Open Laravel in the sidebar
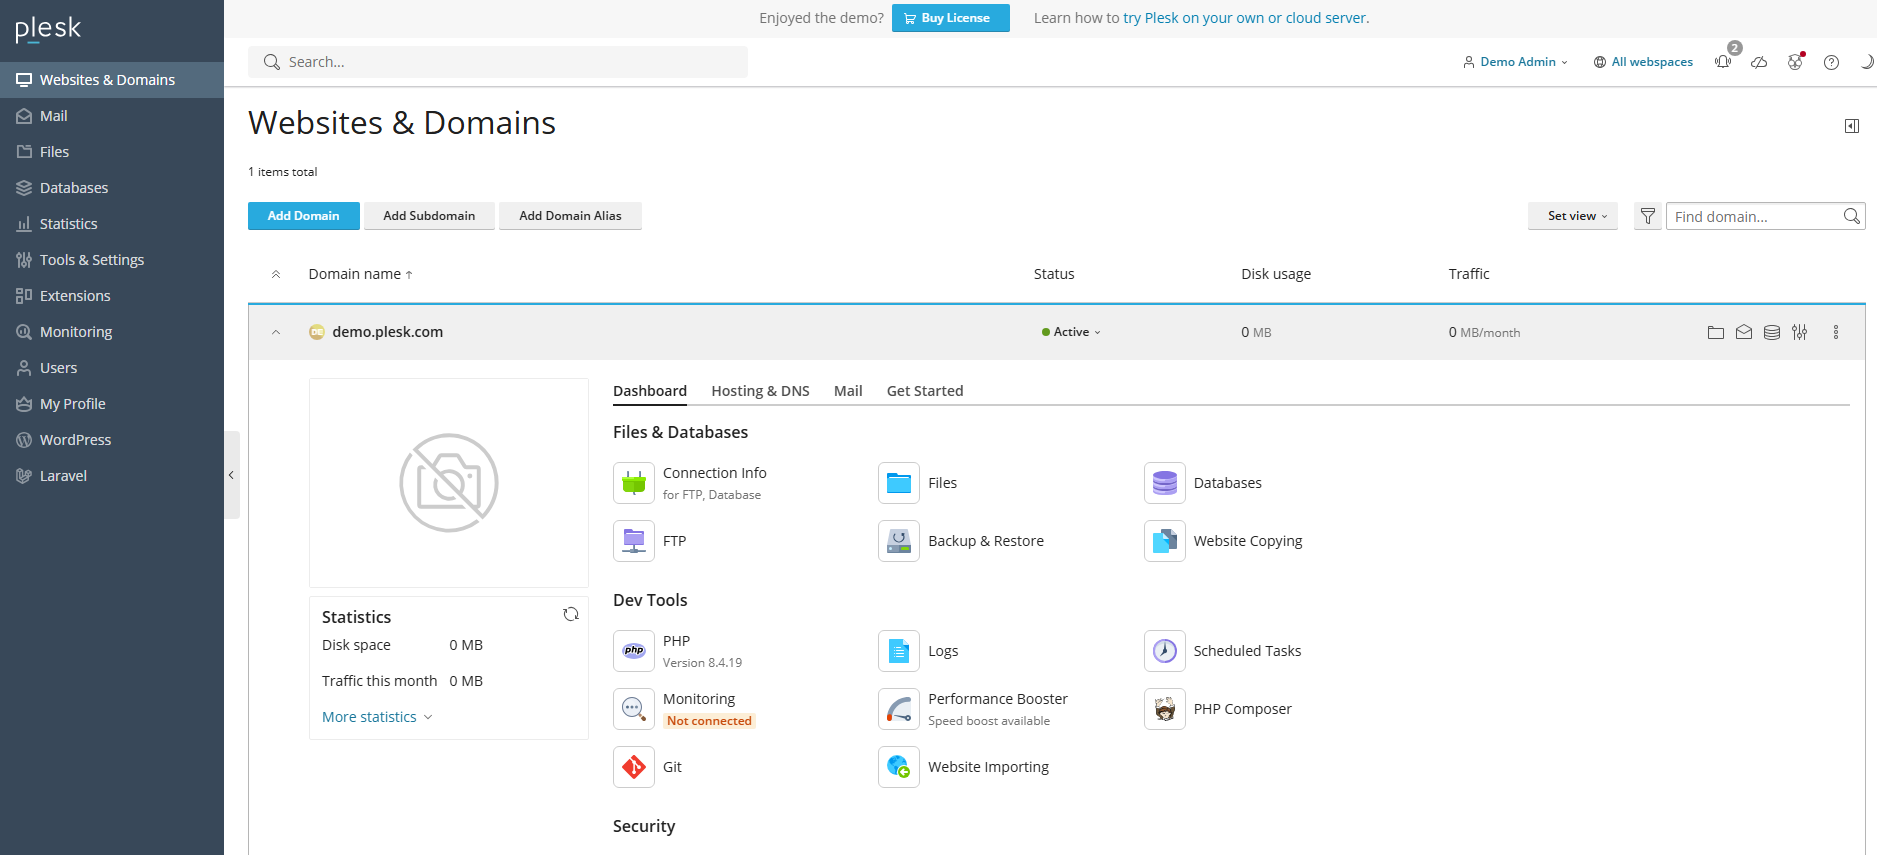The image size is (1877, 855). [112, 476]
